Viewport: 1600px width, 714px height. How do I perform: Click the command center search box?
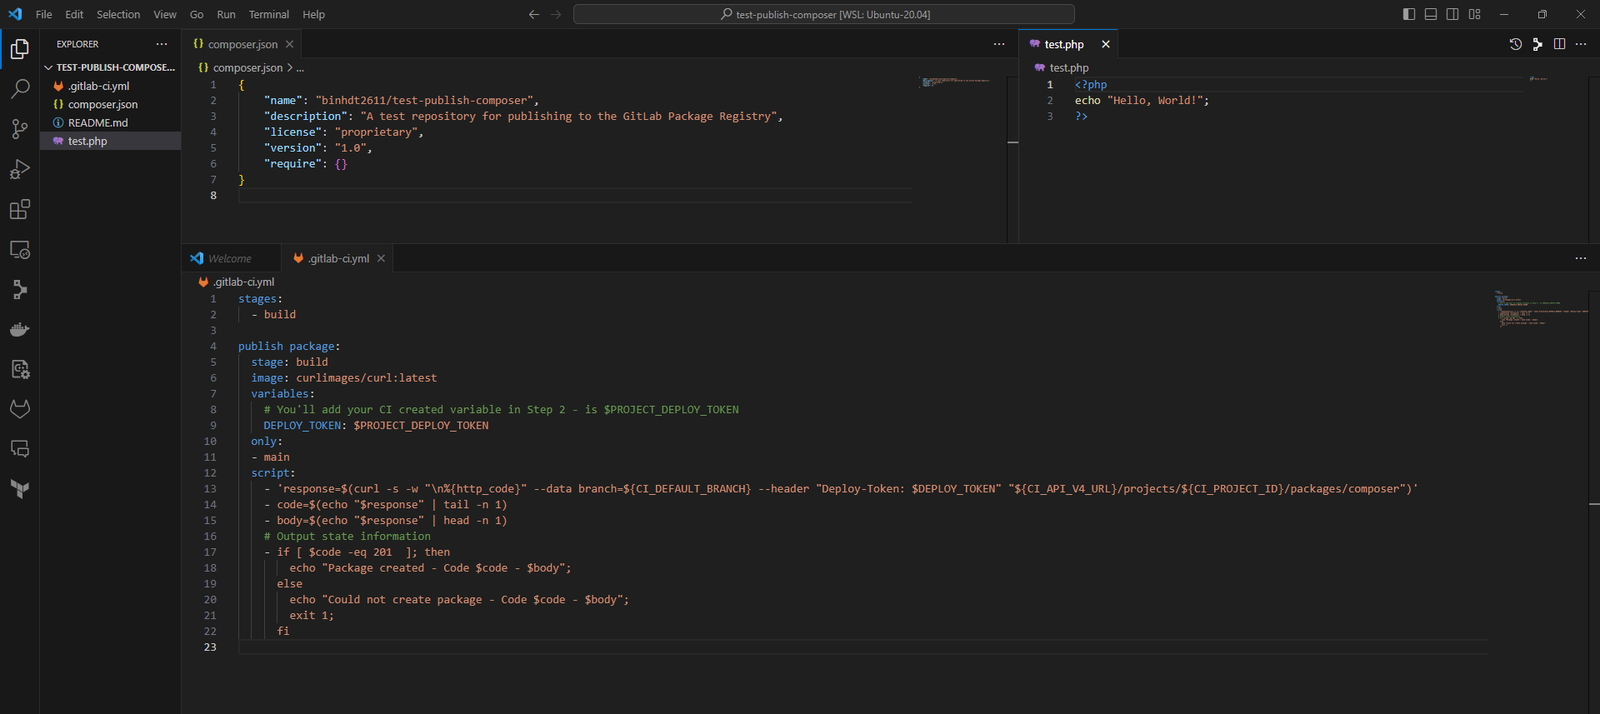824,14
